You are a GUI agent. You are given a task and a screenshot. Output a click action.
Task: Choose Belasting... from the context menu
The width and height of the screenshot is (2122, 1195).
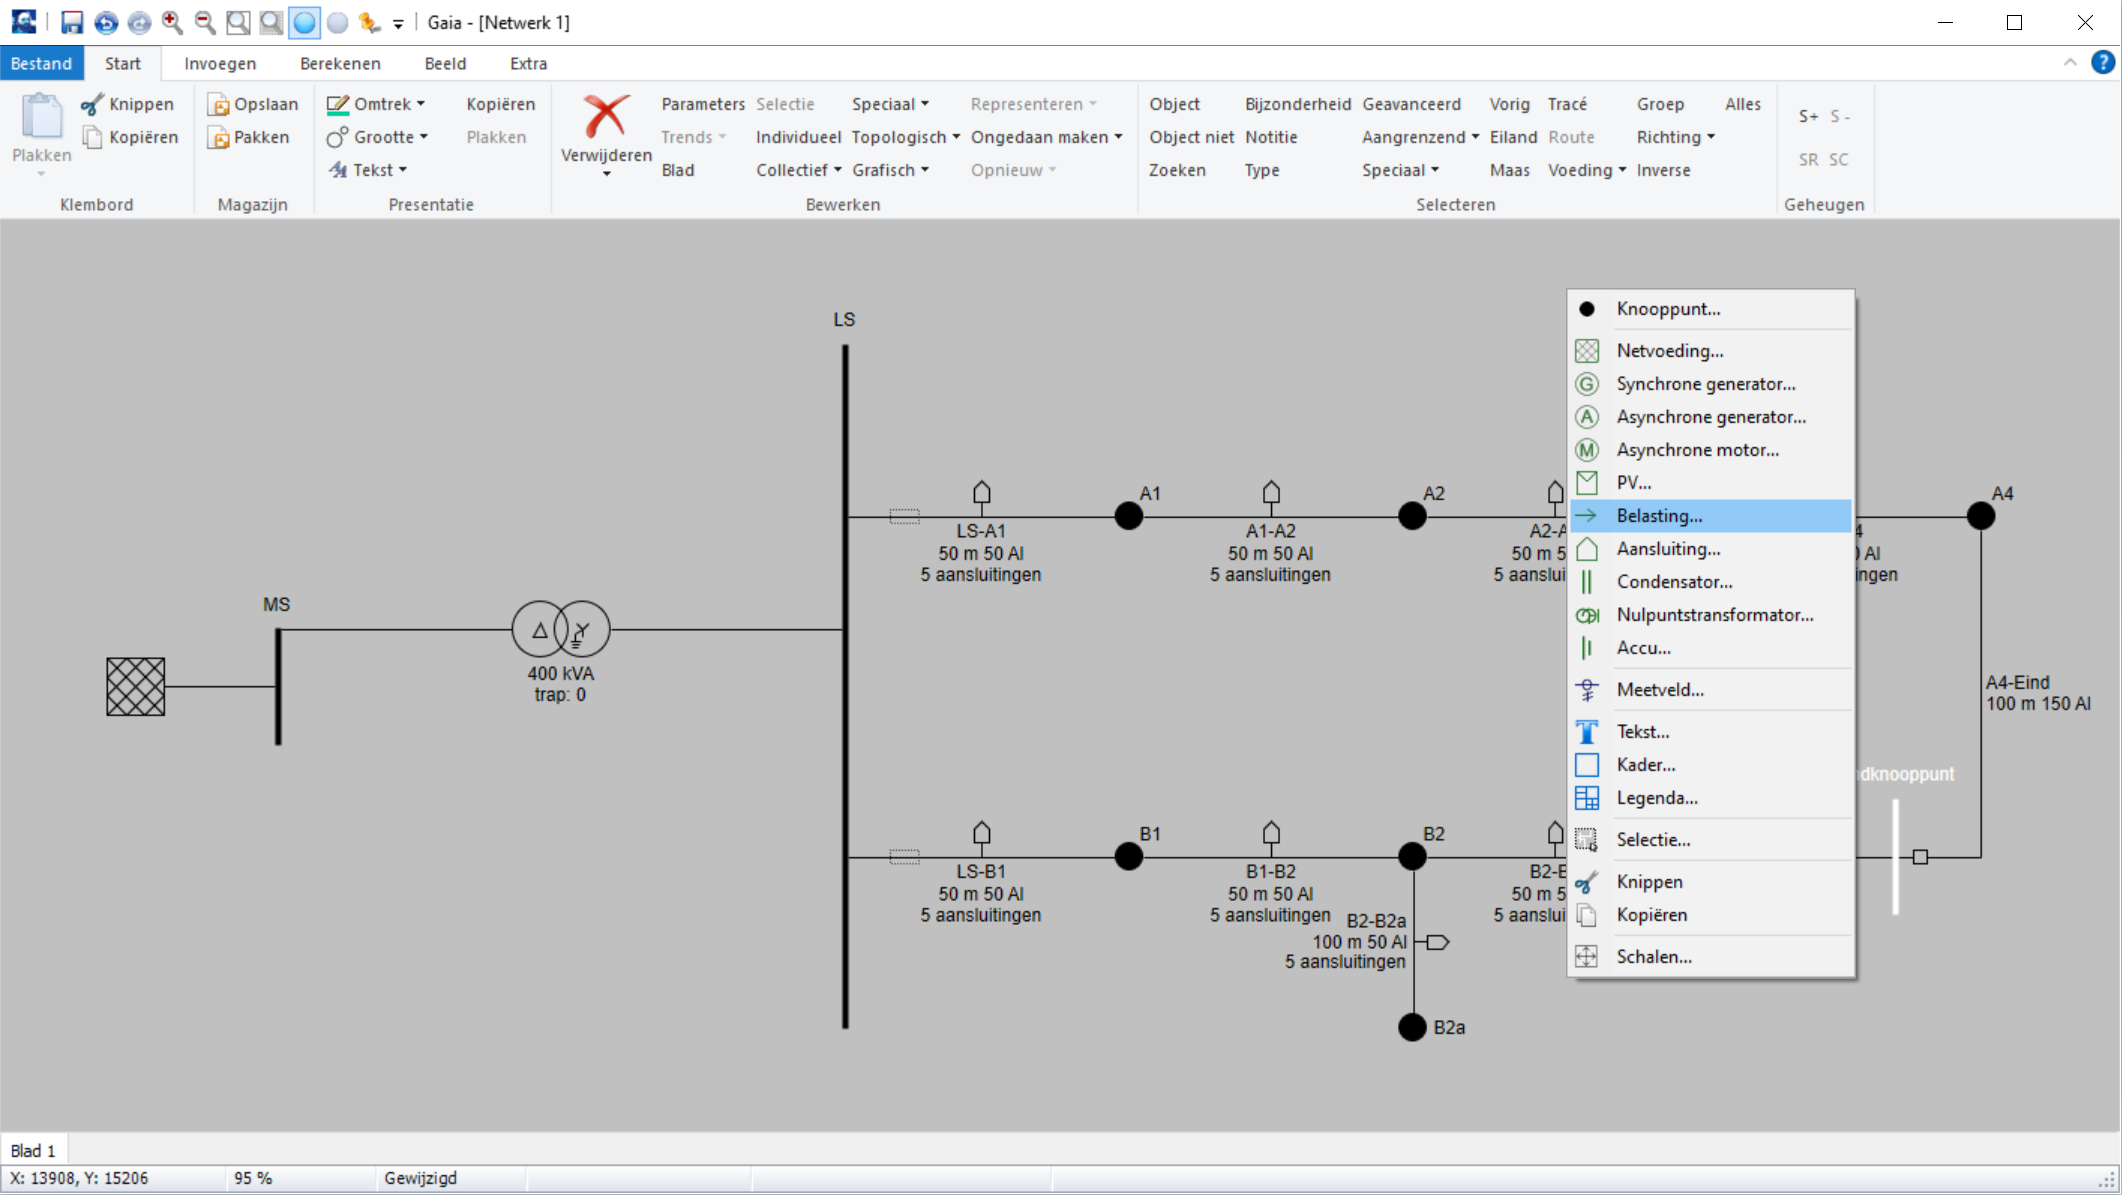point(1658,516)
